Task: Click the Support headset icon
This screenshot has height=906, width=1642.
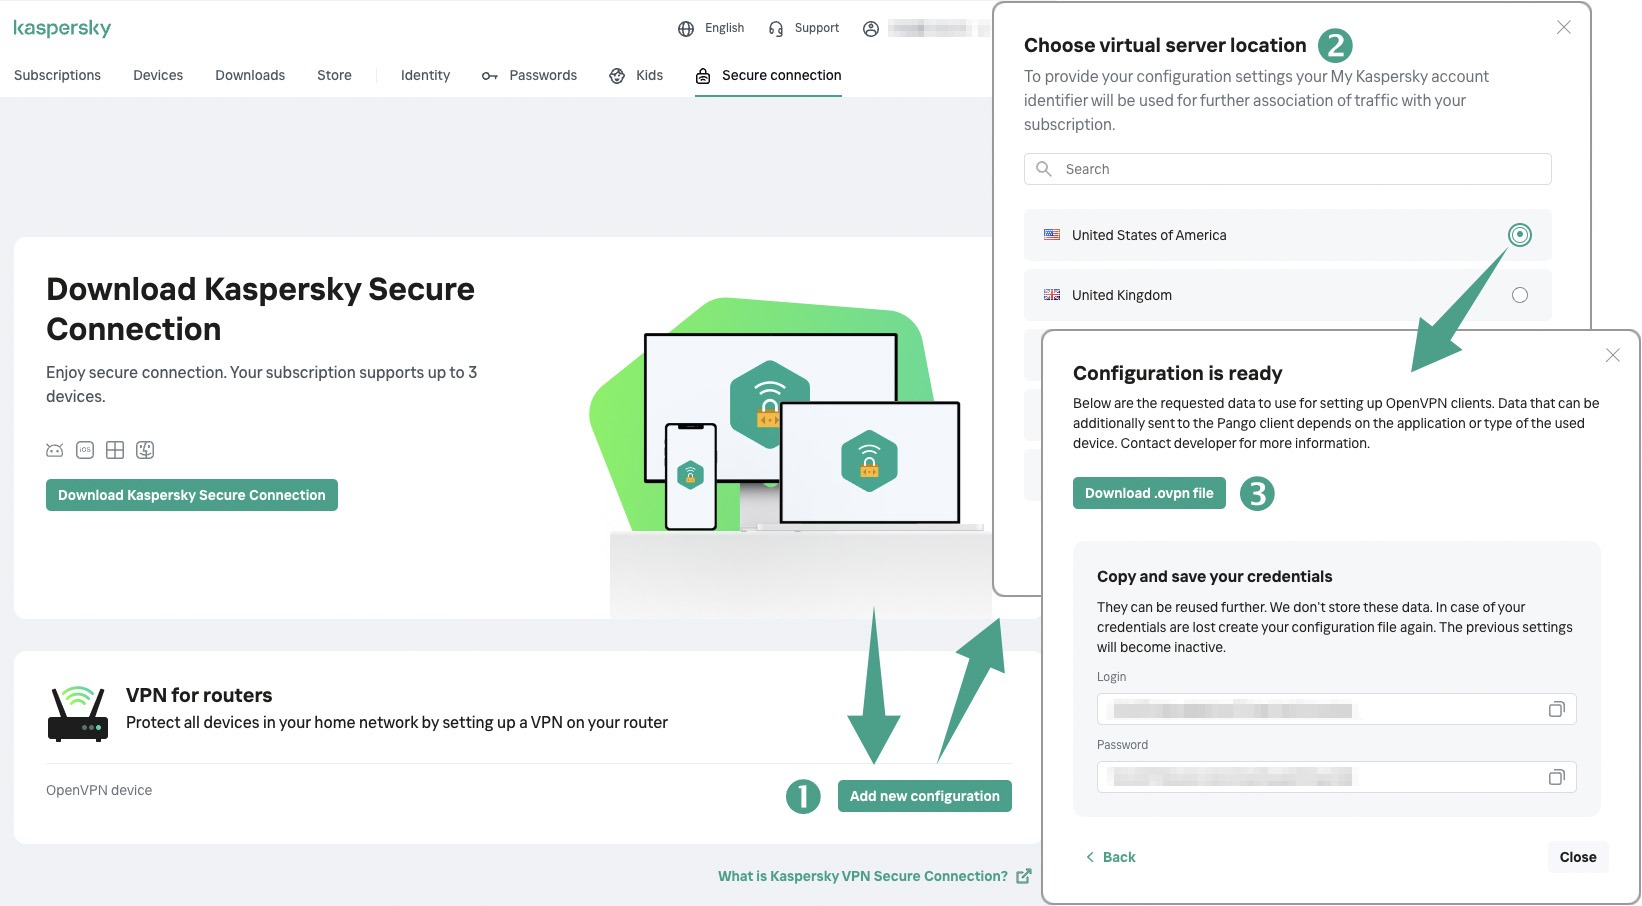Action: pos(776,29)
